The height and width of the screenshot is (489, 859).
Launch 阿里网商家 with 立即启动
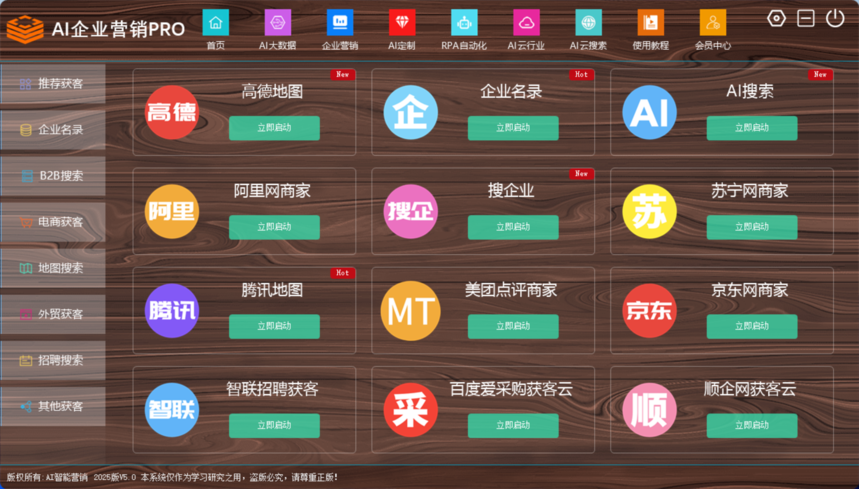click(x=274, y=227)
